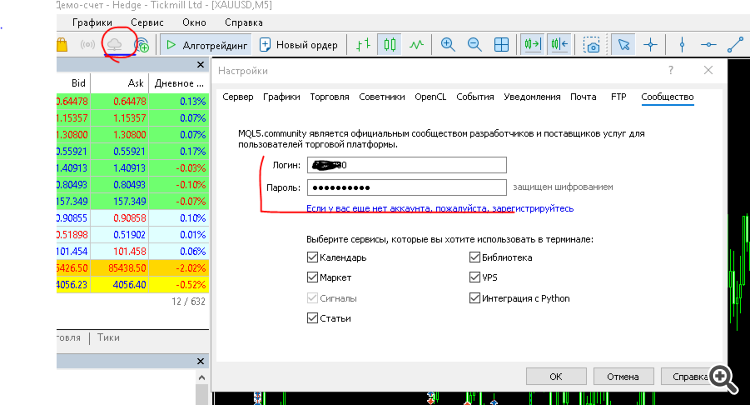
Task: Switch to the Торговля tab
Action: (x=330, y=97)
